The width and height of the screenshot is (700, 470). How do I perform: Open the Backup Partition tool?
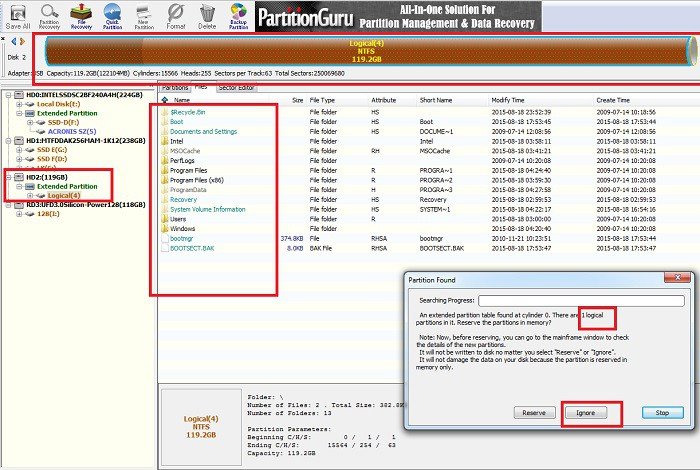[238, 16]
